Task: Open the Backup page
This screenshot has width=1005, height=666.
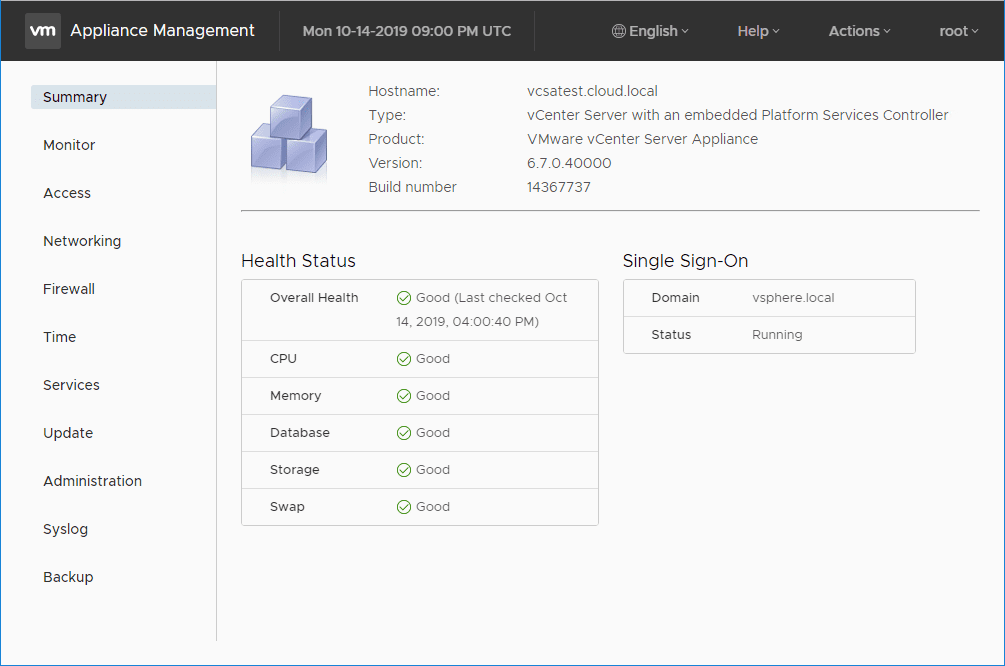Action: (68, 577)
